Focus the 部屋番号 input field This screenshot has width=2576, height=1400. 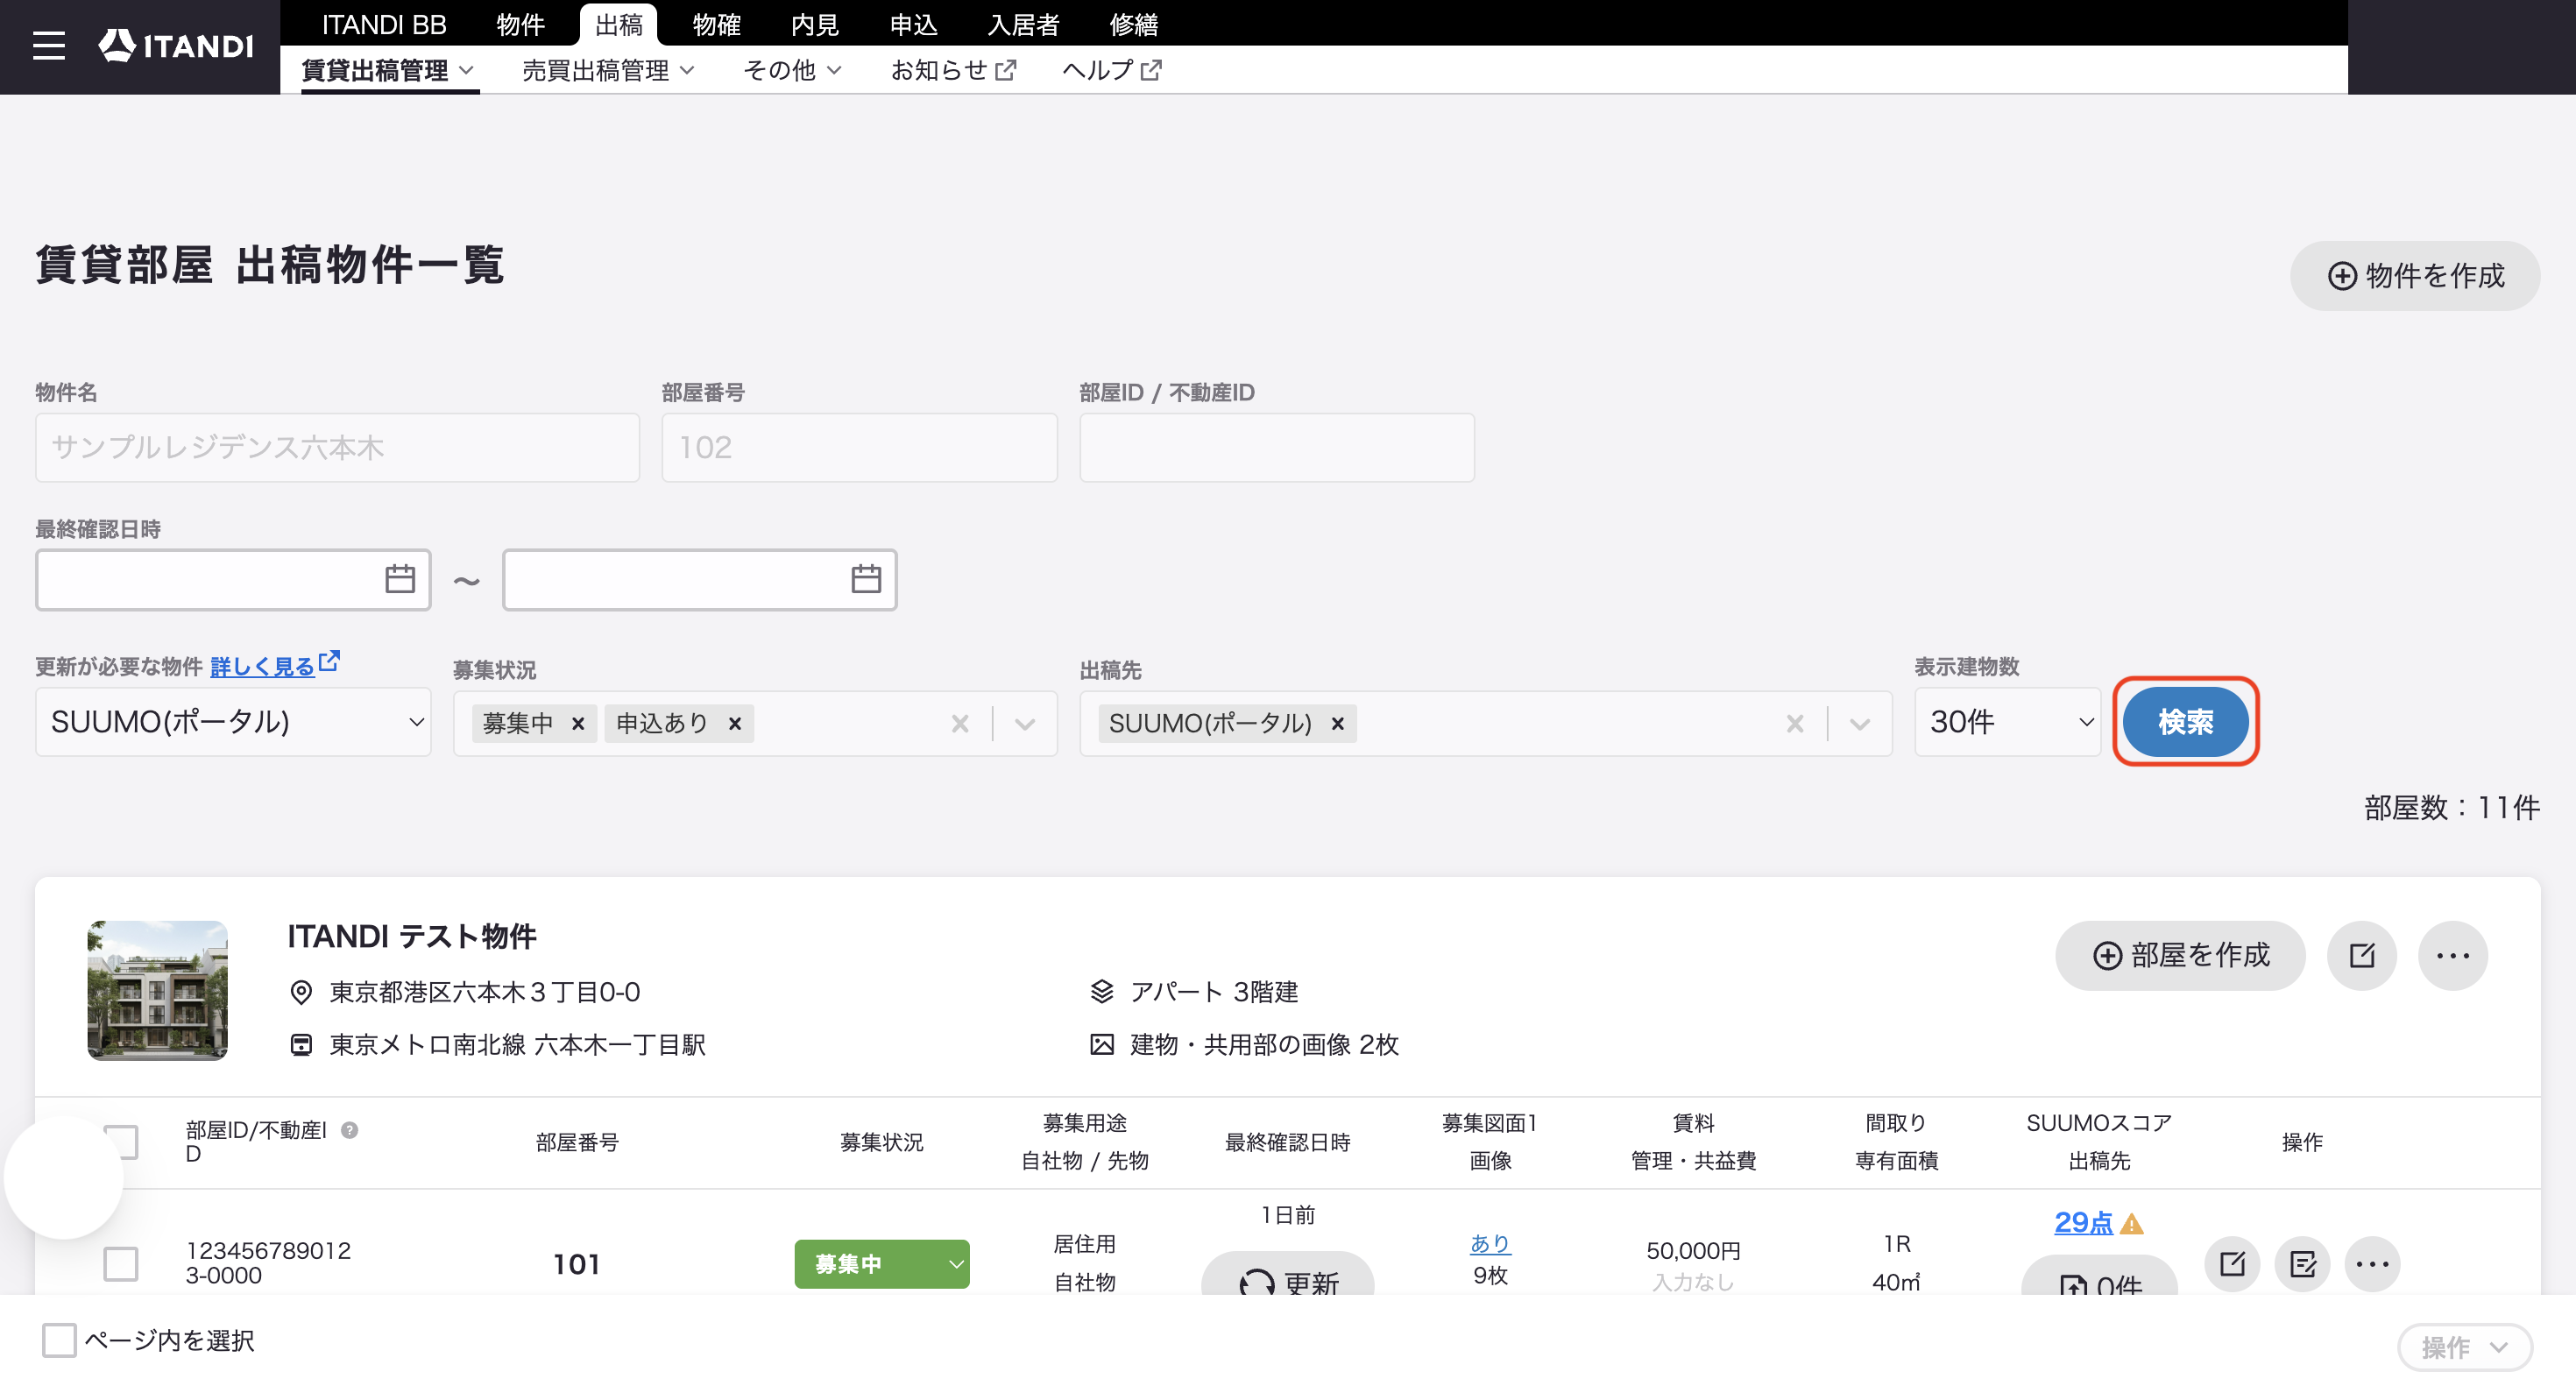(859, 448)
